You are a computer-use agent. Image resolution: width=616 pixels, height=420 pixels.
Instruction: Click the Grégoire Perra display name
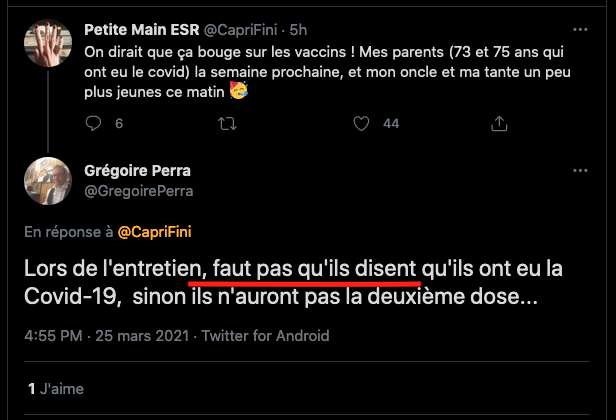click(x=136, y=170)
